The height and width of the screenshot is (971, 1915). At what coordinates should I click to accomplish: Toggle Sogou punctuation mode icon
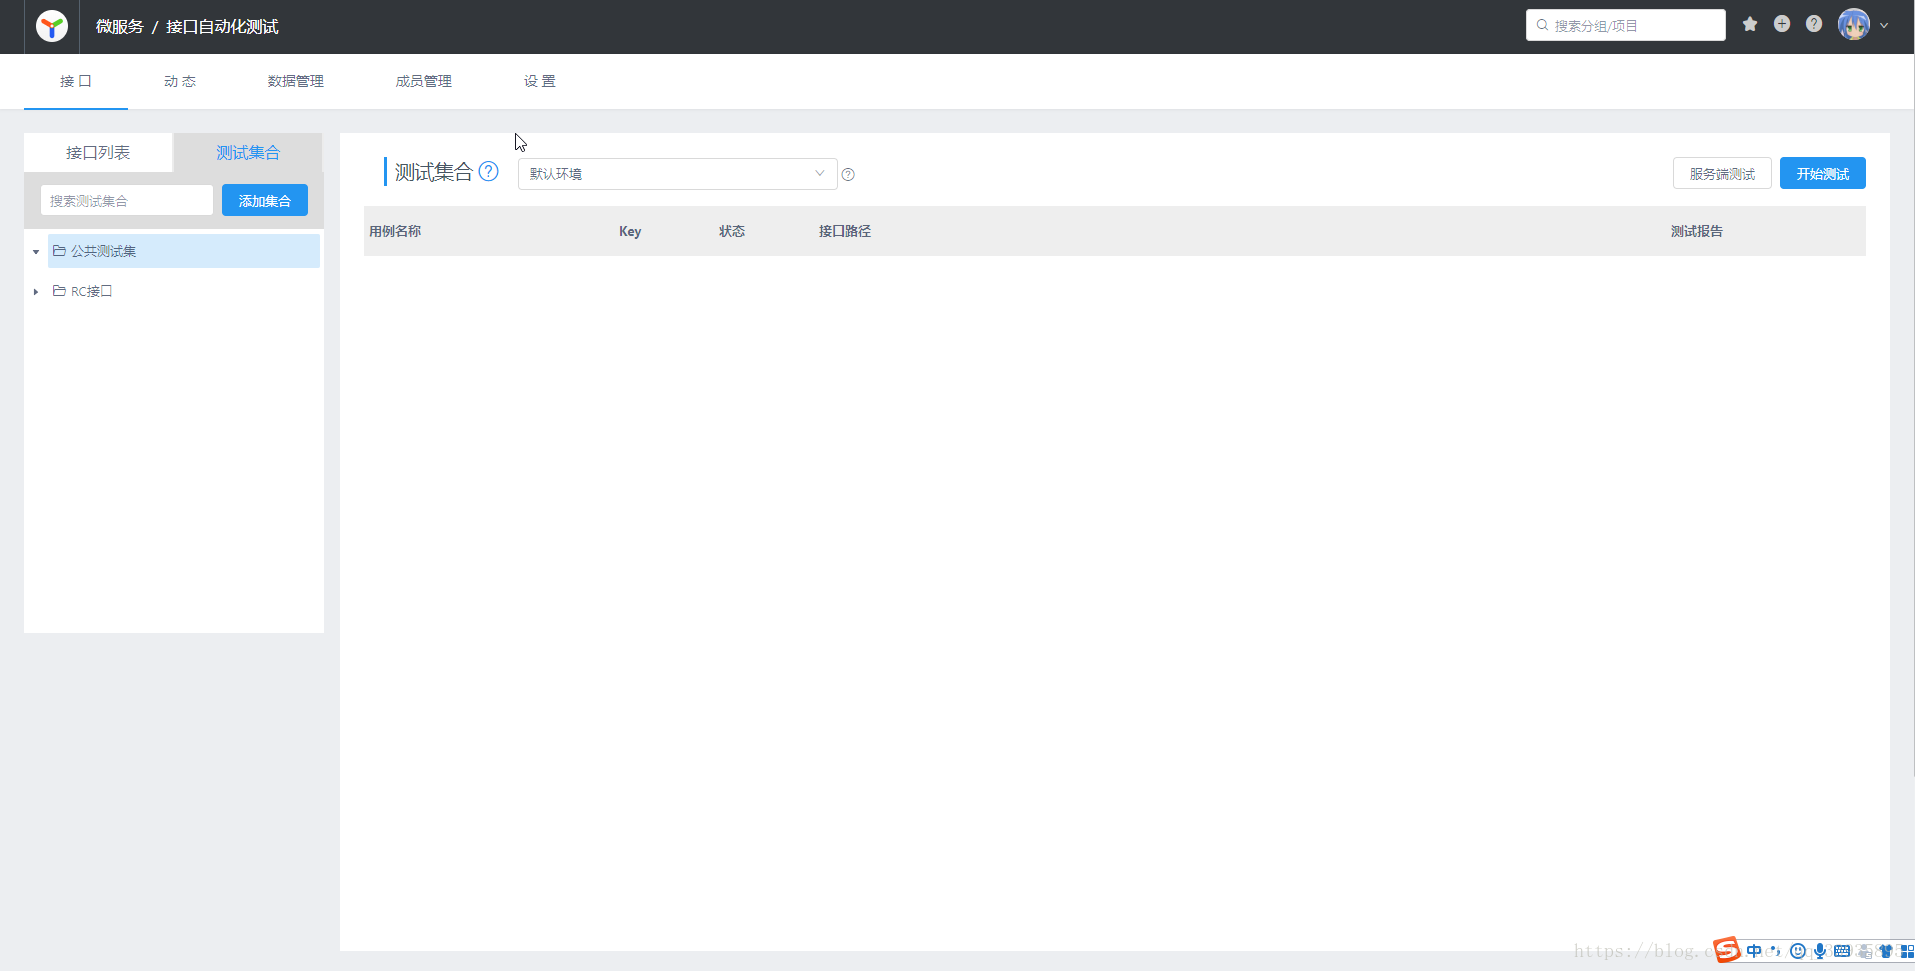pos(1775,951)
